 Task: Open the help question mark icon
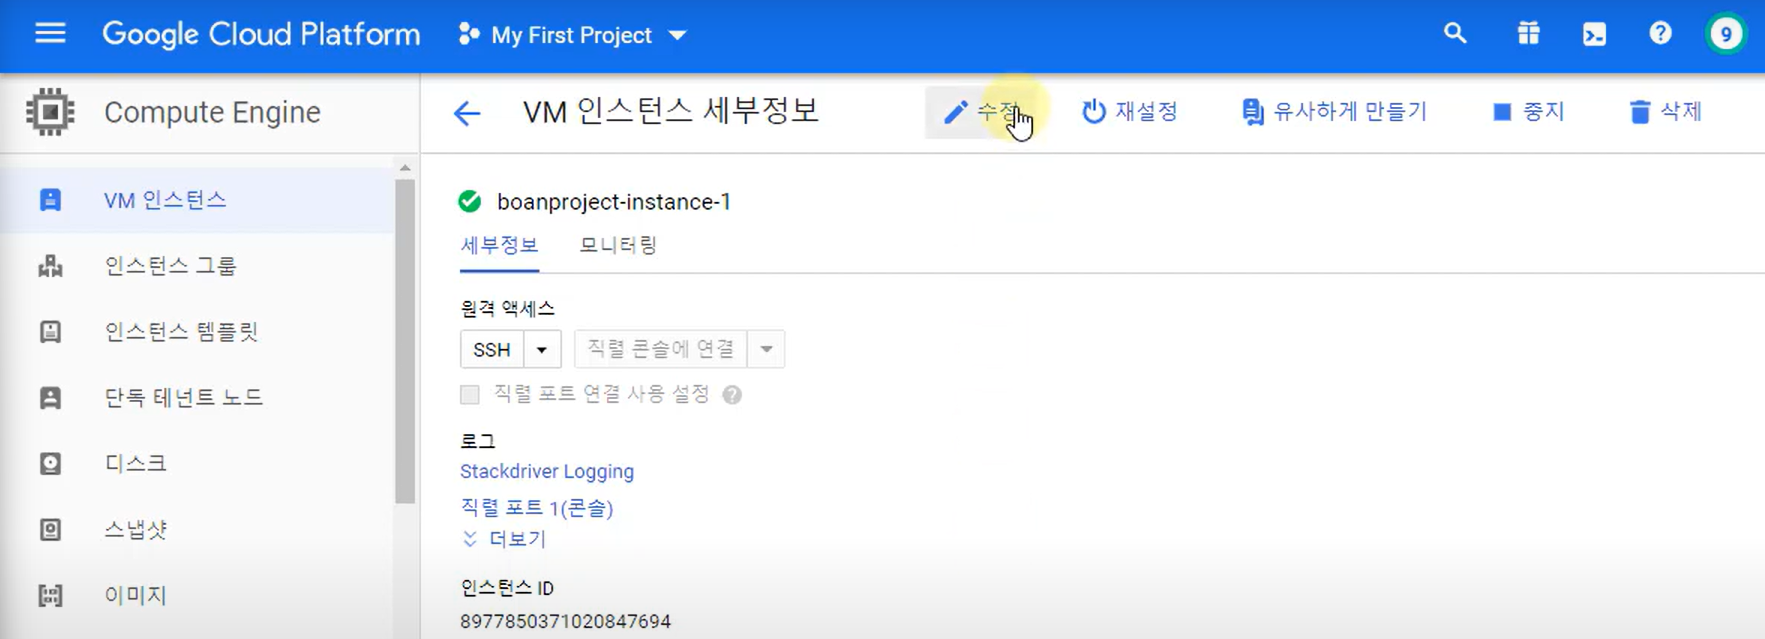(x=1660, y=34)
